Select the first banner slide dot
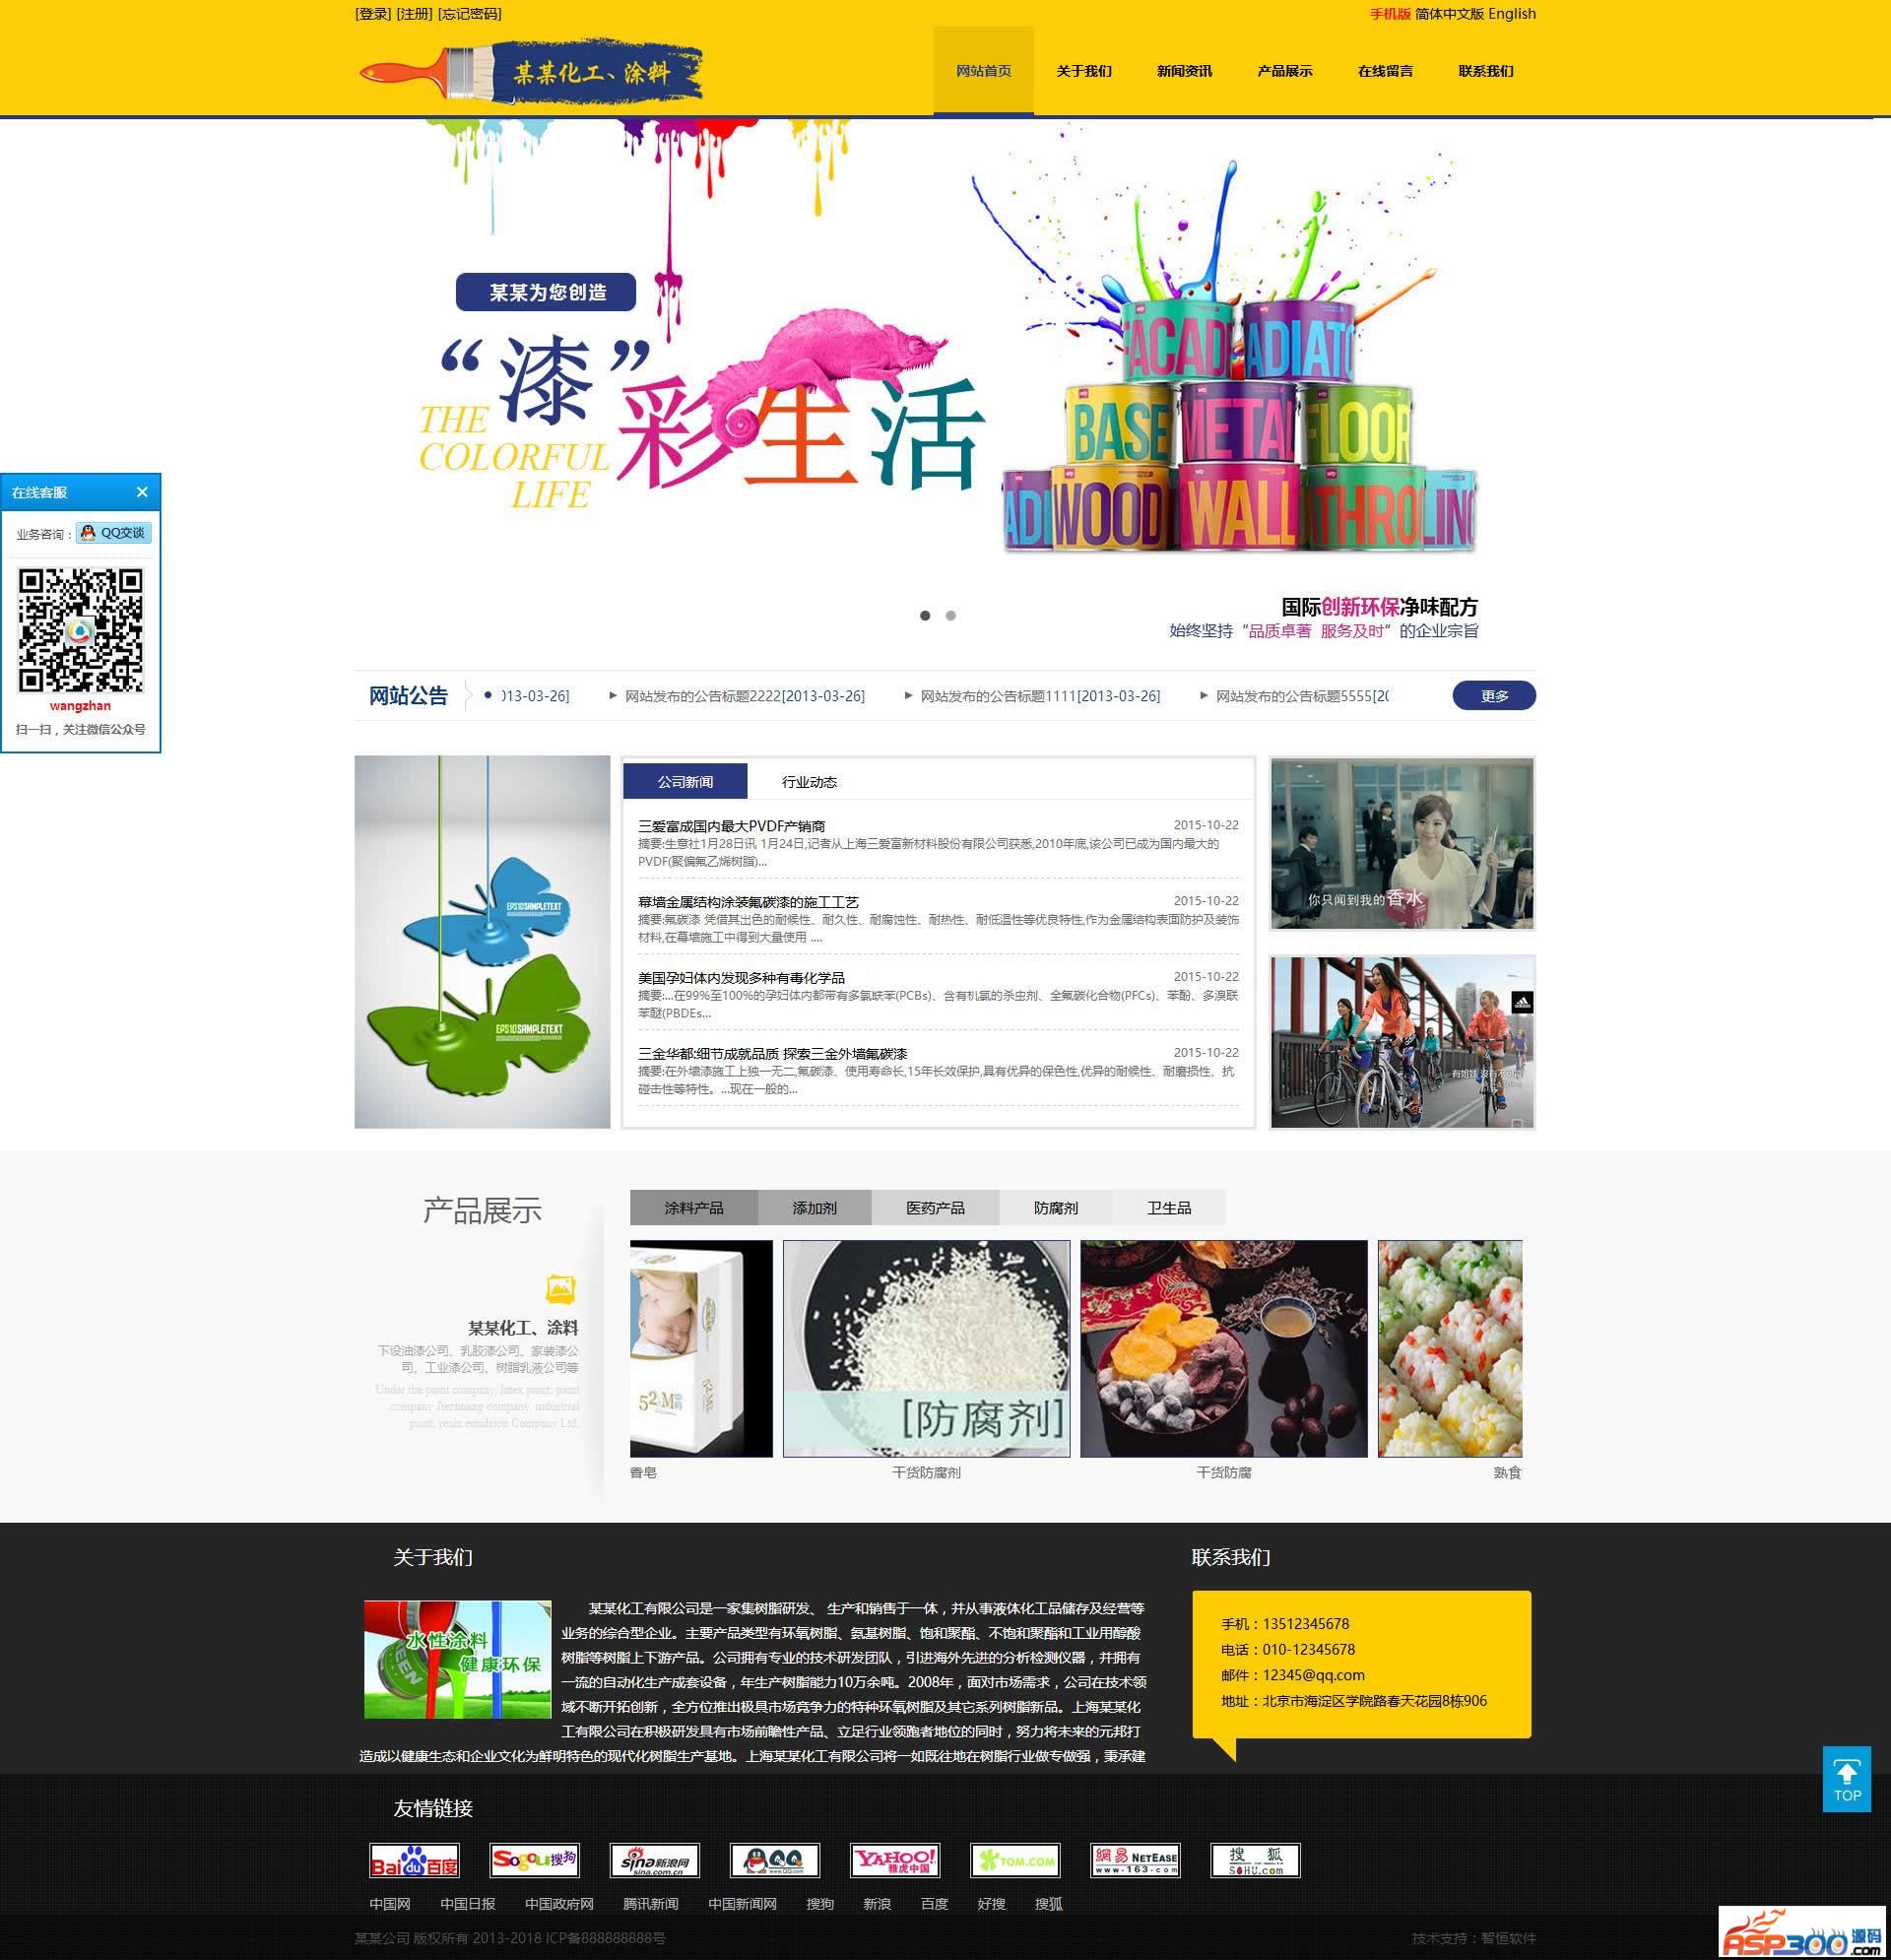Image resolution: width=1891 pixels, height=1960 pixels. pyautogui.click(x=925, y=616)
